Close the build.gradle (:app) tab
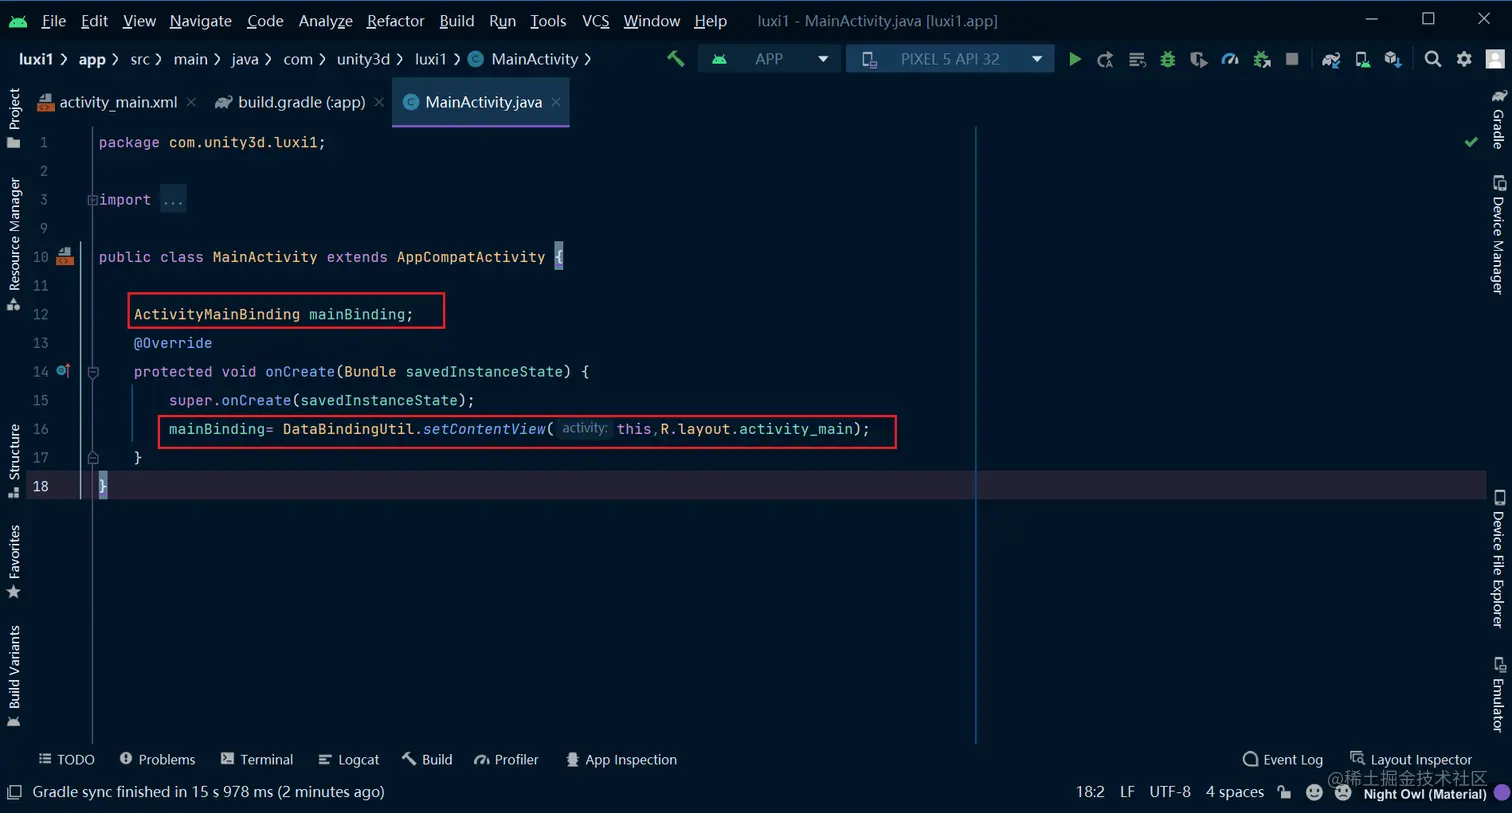The image size is (1512, 813). (x=378, y=102)
